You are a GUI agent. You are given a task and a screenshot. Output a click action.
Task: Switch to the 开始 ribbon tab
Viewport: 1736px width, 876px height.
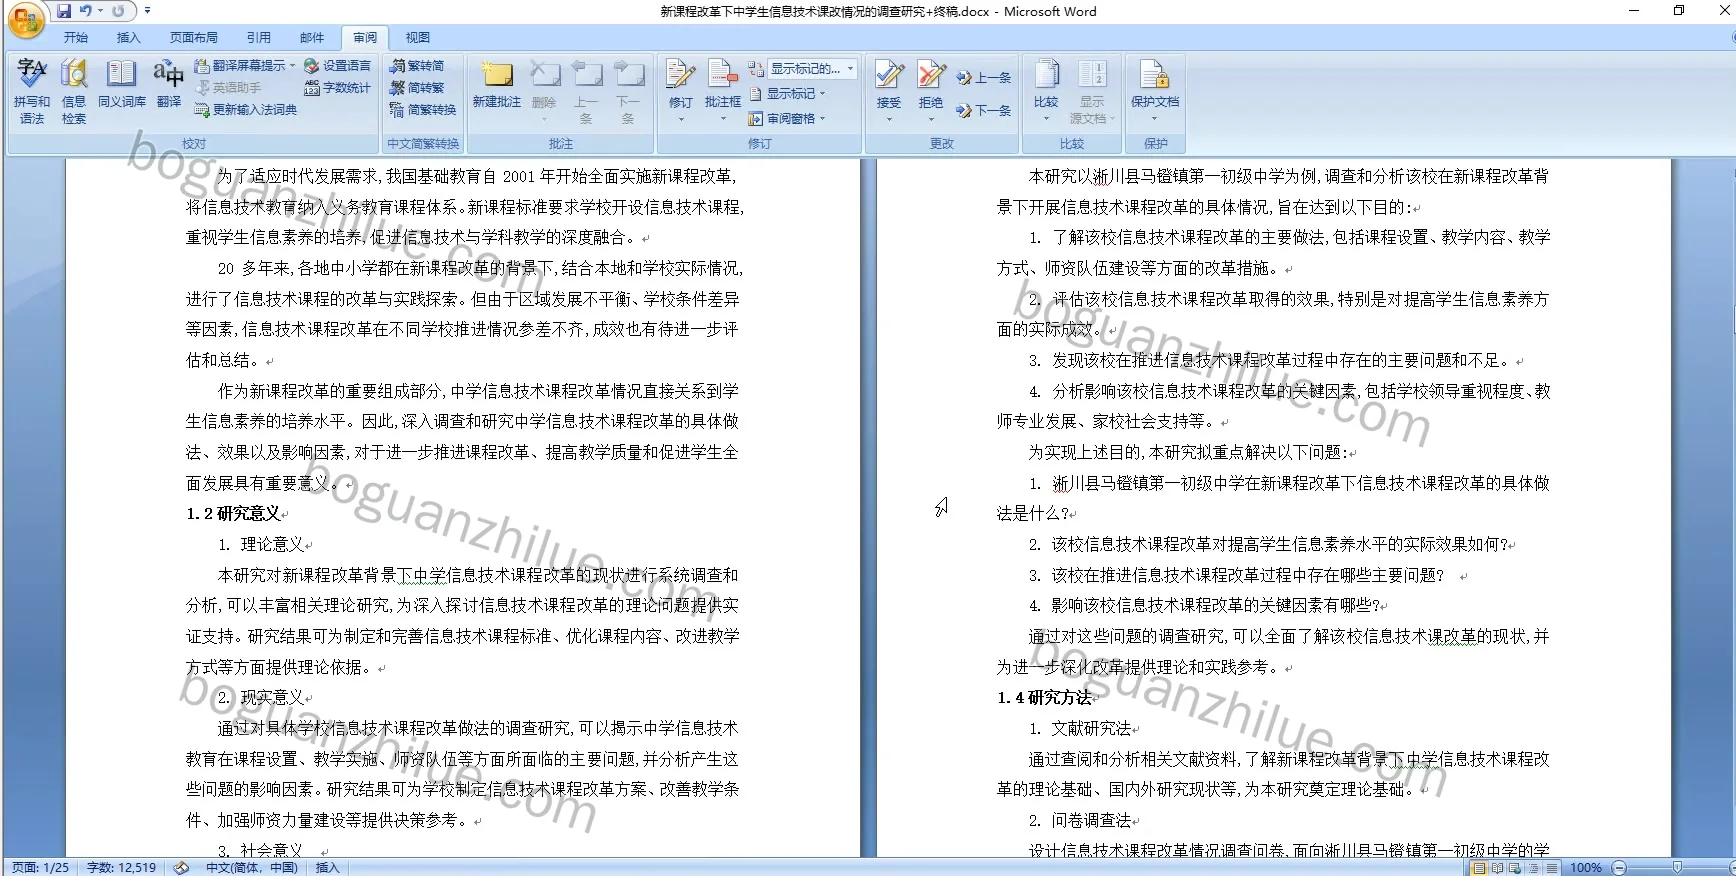tap(76, 38)
